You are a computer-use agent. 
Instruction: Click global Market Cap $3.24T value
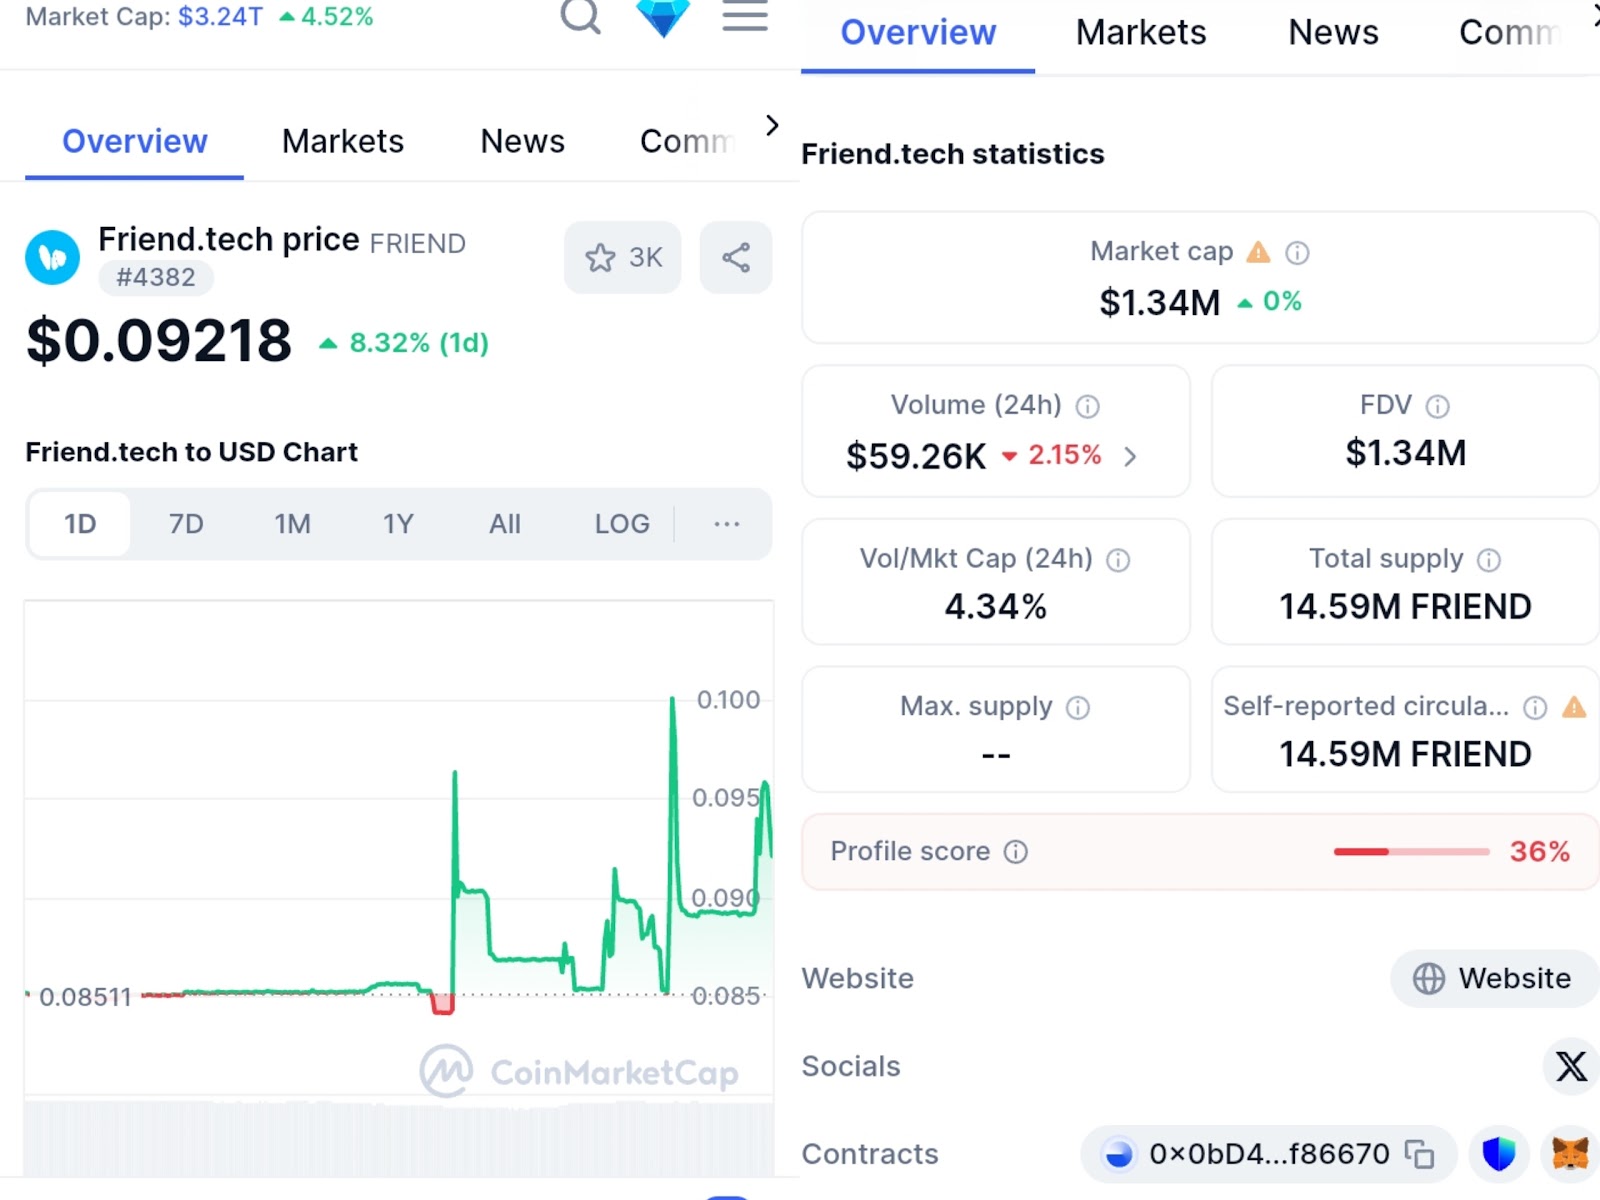(220, 16)
